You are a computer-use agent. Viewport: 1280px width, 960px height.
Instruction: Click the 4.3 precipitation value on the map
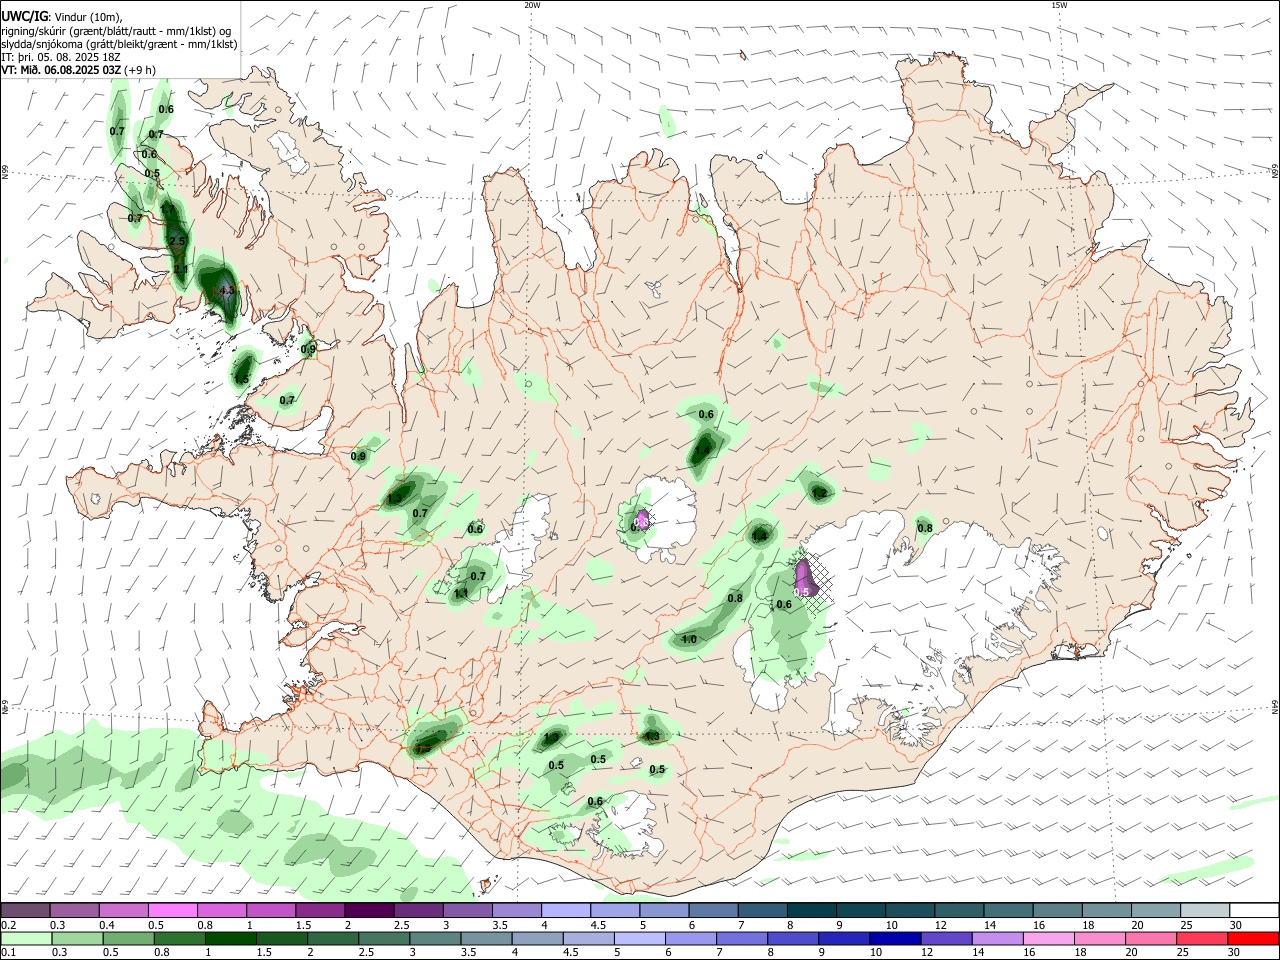click(x=226, y=291)
